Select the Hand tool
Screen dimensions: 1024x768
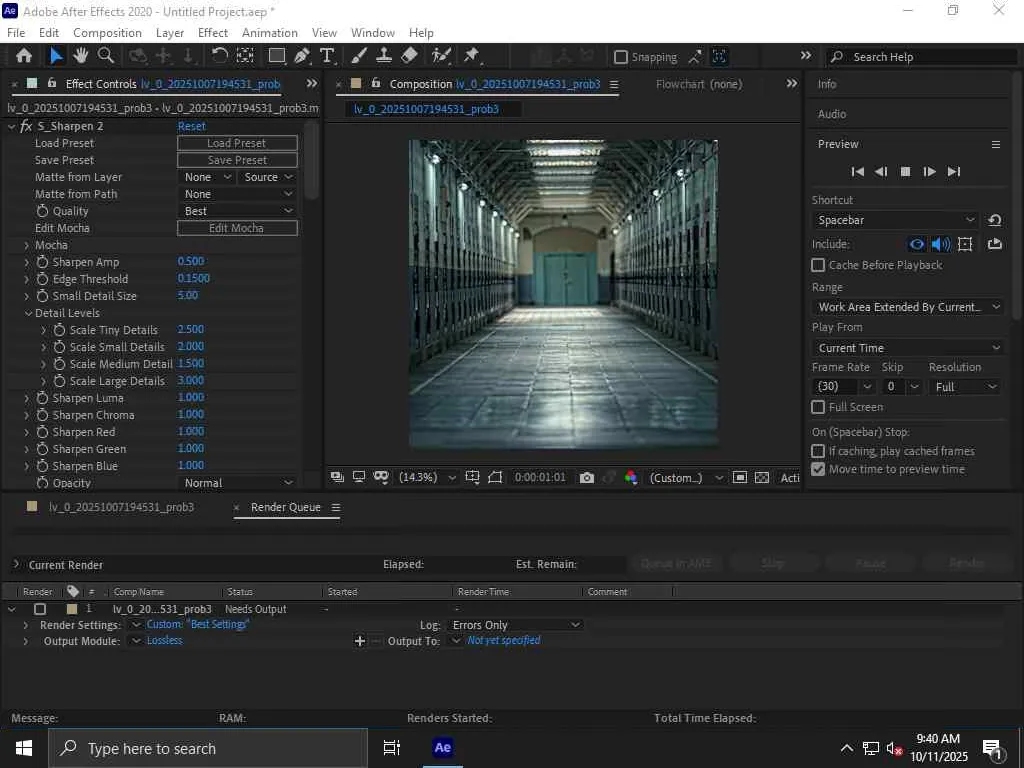pyautogui.click(x=81, y=56)
